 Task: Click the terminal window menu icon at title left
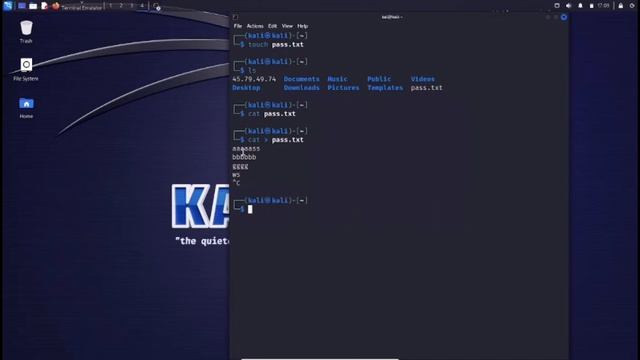point(235,17)
